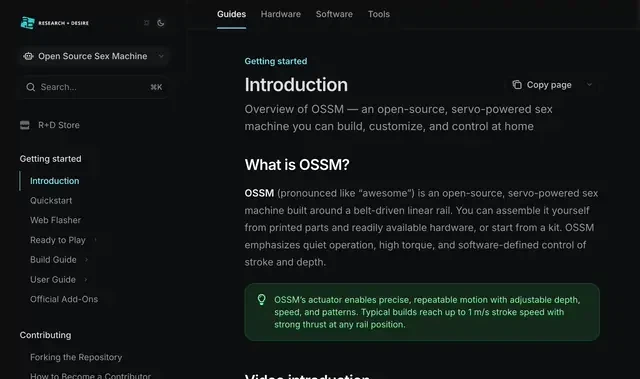
Task: Switch to light mode sun icon
Action: click(147, 23)
